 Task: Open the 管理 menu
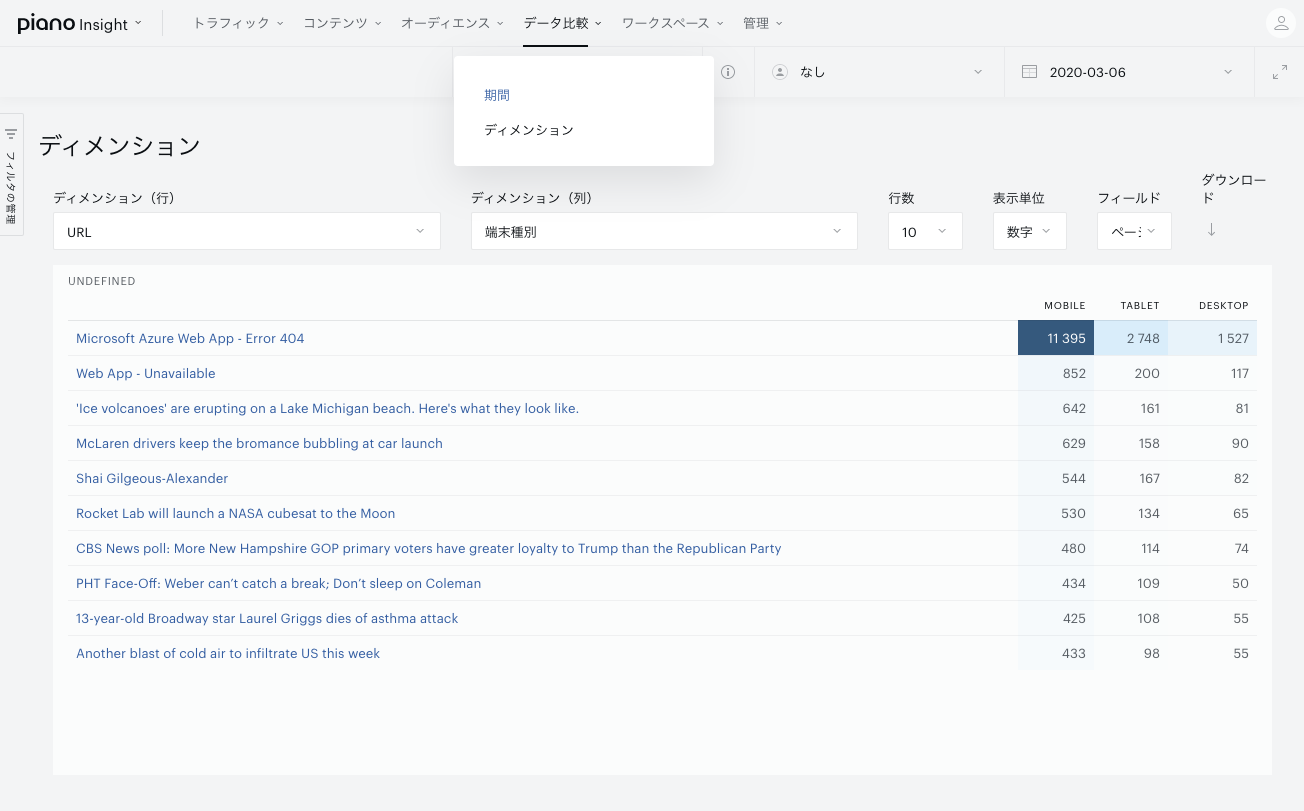[x=762, y=23]
